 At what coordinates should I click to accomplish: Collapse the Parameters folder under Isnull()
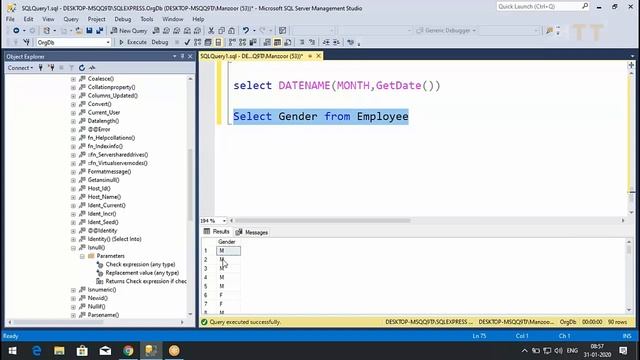[x=82, y=256]
